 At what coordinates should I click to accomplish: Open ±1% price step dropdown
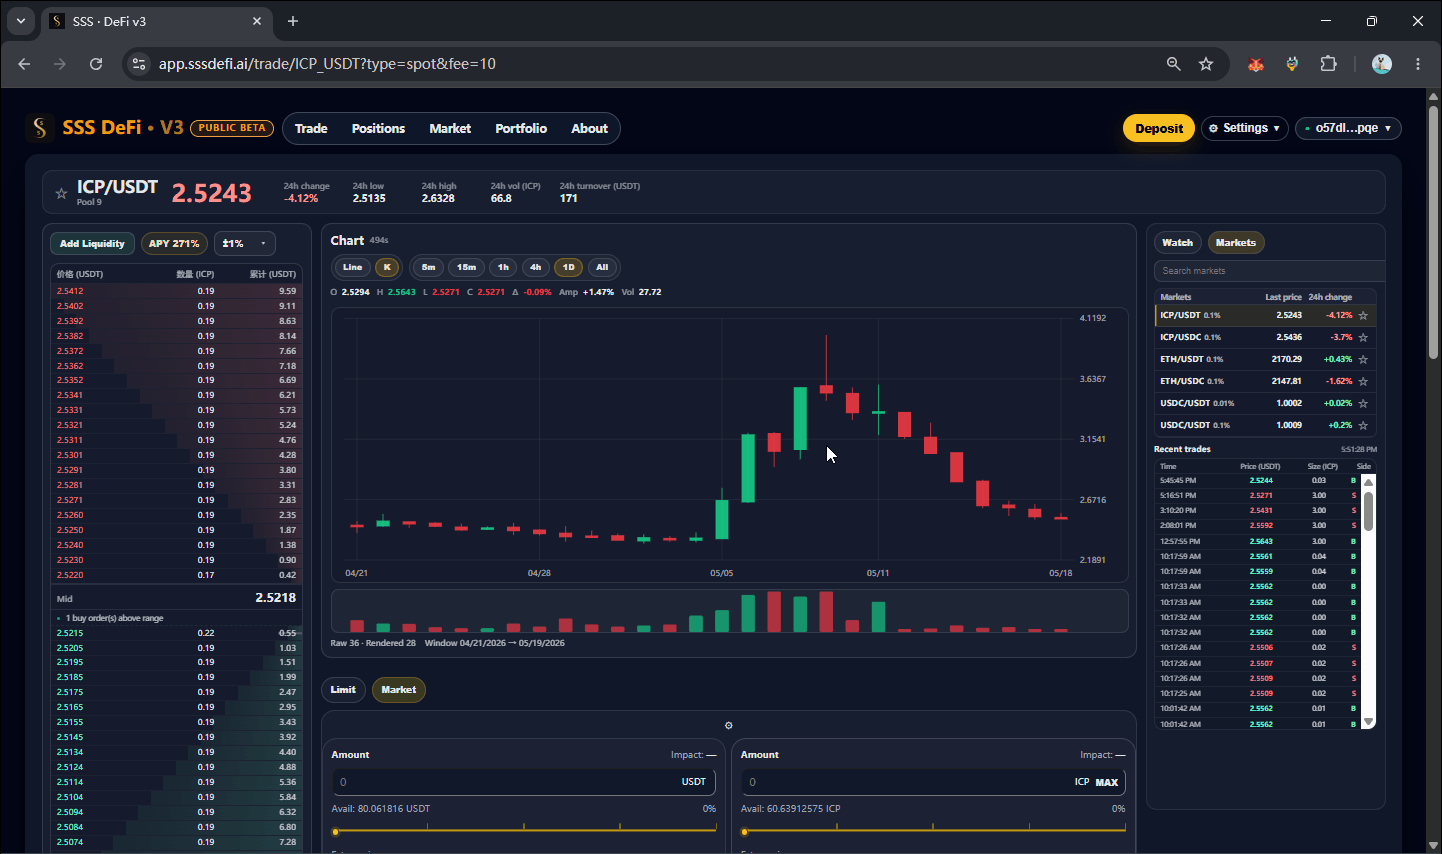click(x=244, y=244)
